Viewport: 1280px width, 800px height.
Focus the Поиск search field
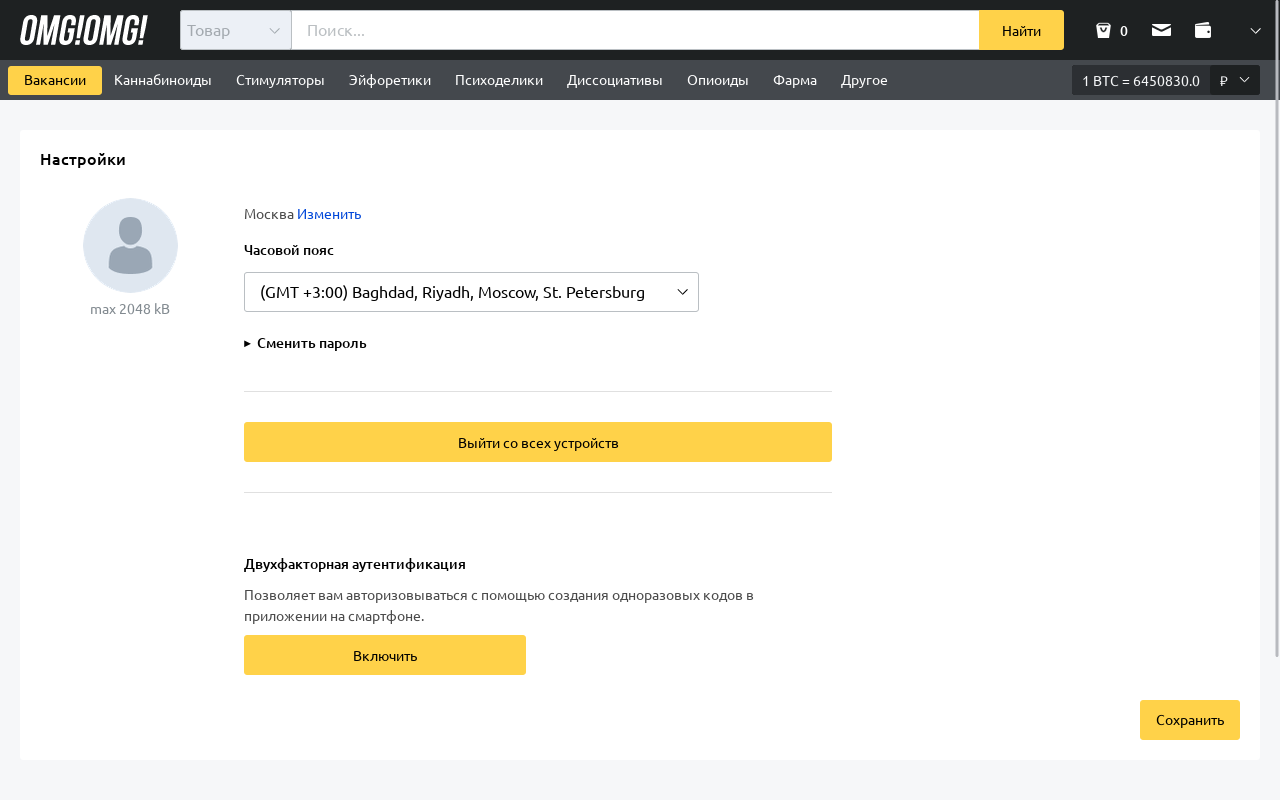[x=635, y=30]
